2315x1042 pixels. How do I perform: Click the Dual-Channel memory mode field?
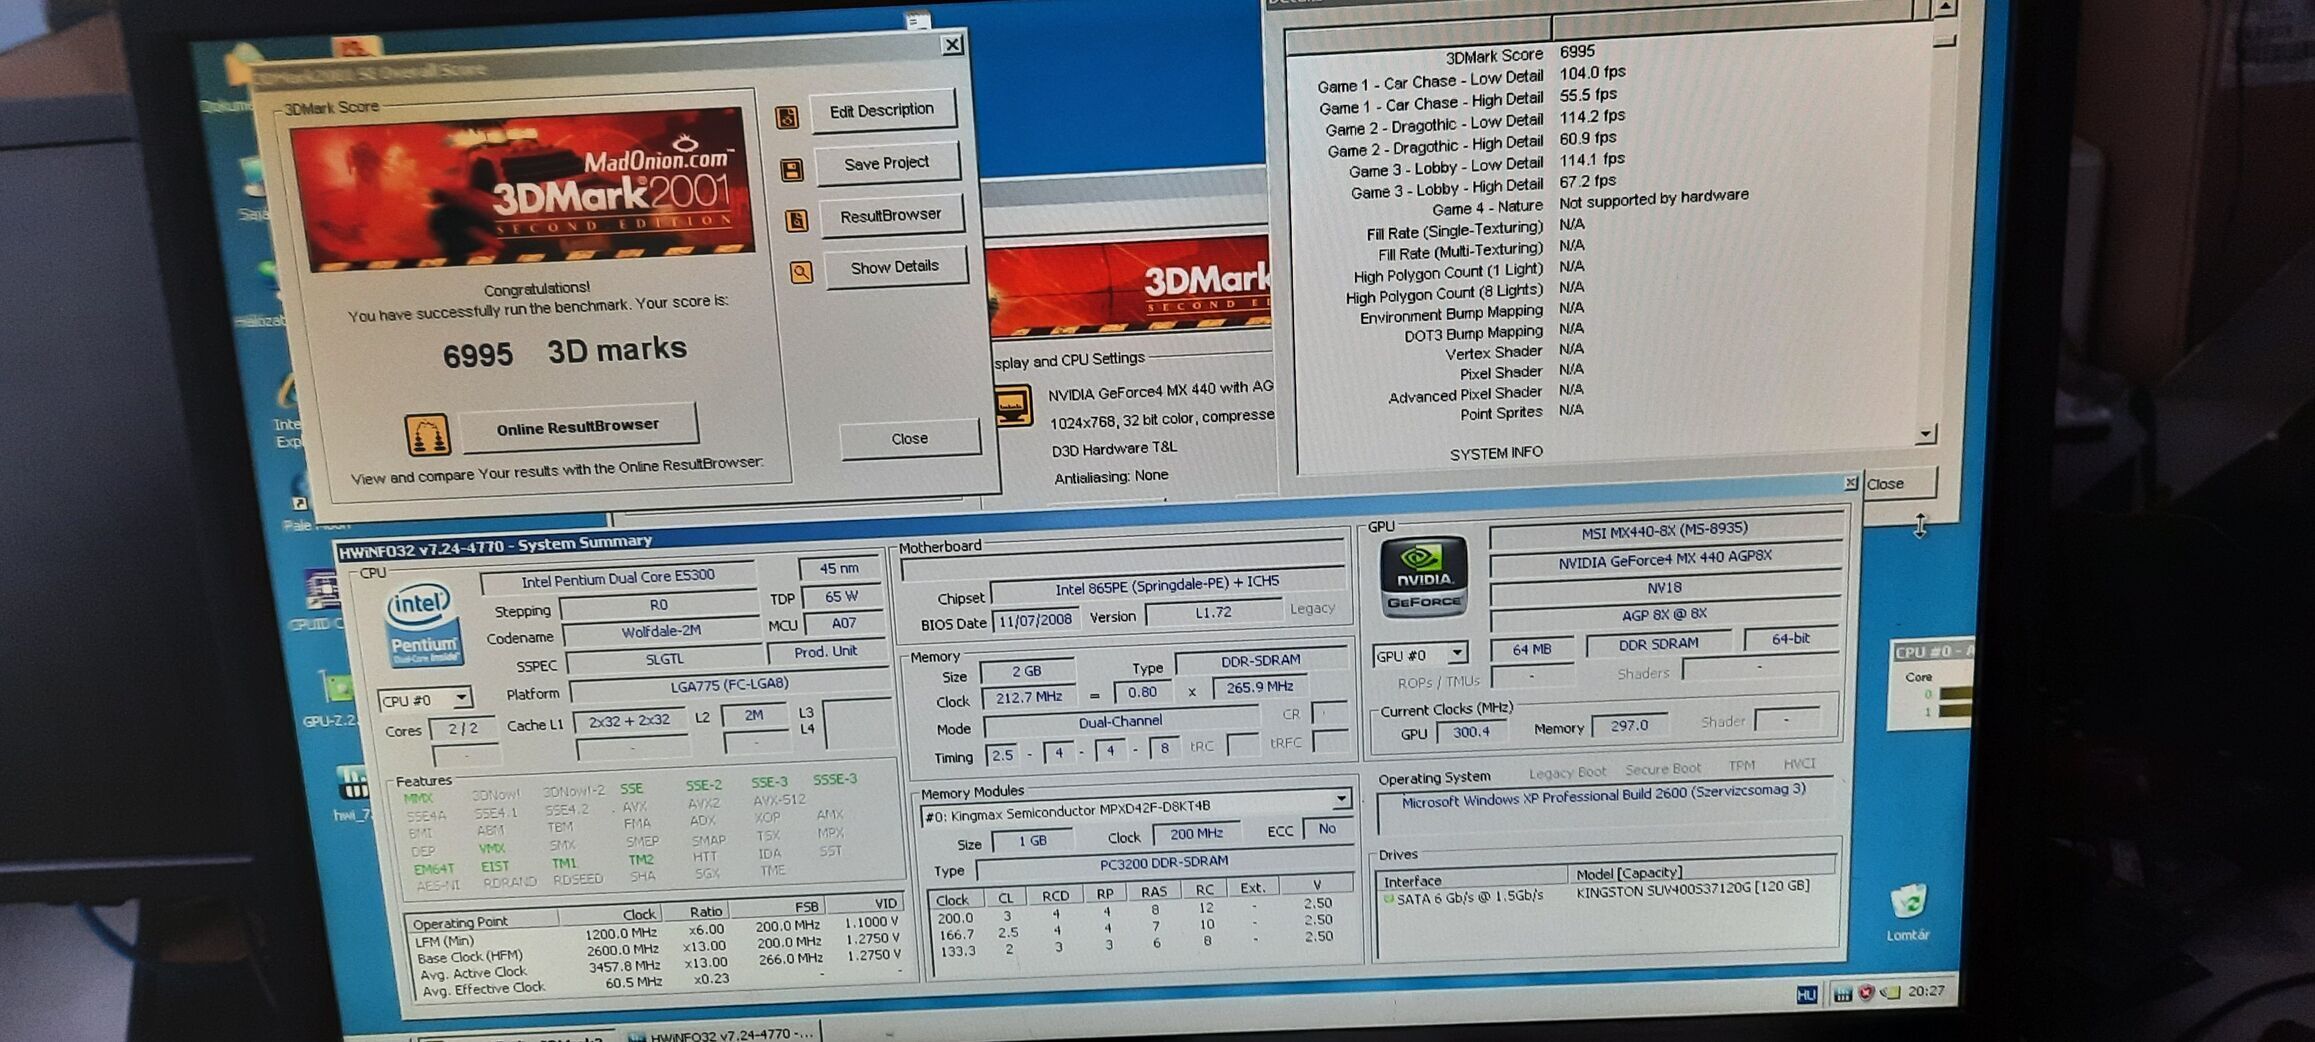[1120, 722]
